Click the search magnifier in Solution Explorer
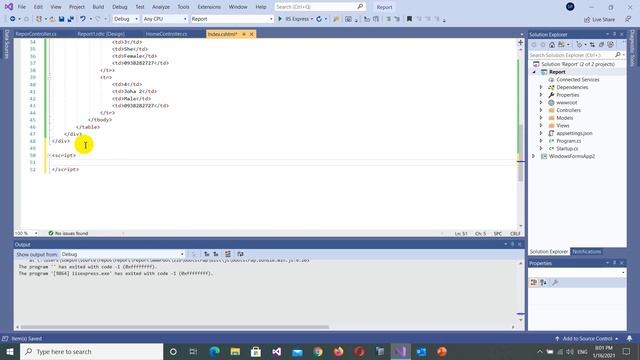This screenshot has height=360, width=640. pos(618,55)
